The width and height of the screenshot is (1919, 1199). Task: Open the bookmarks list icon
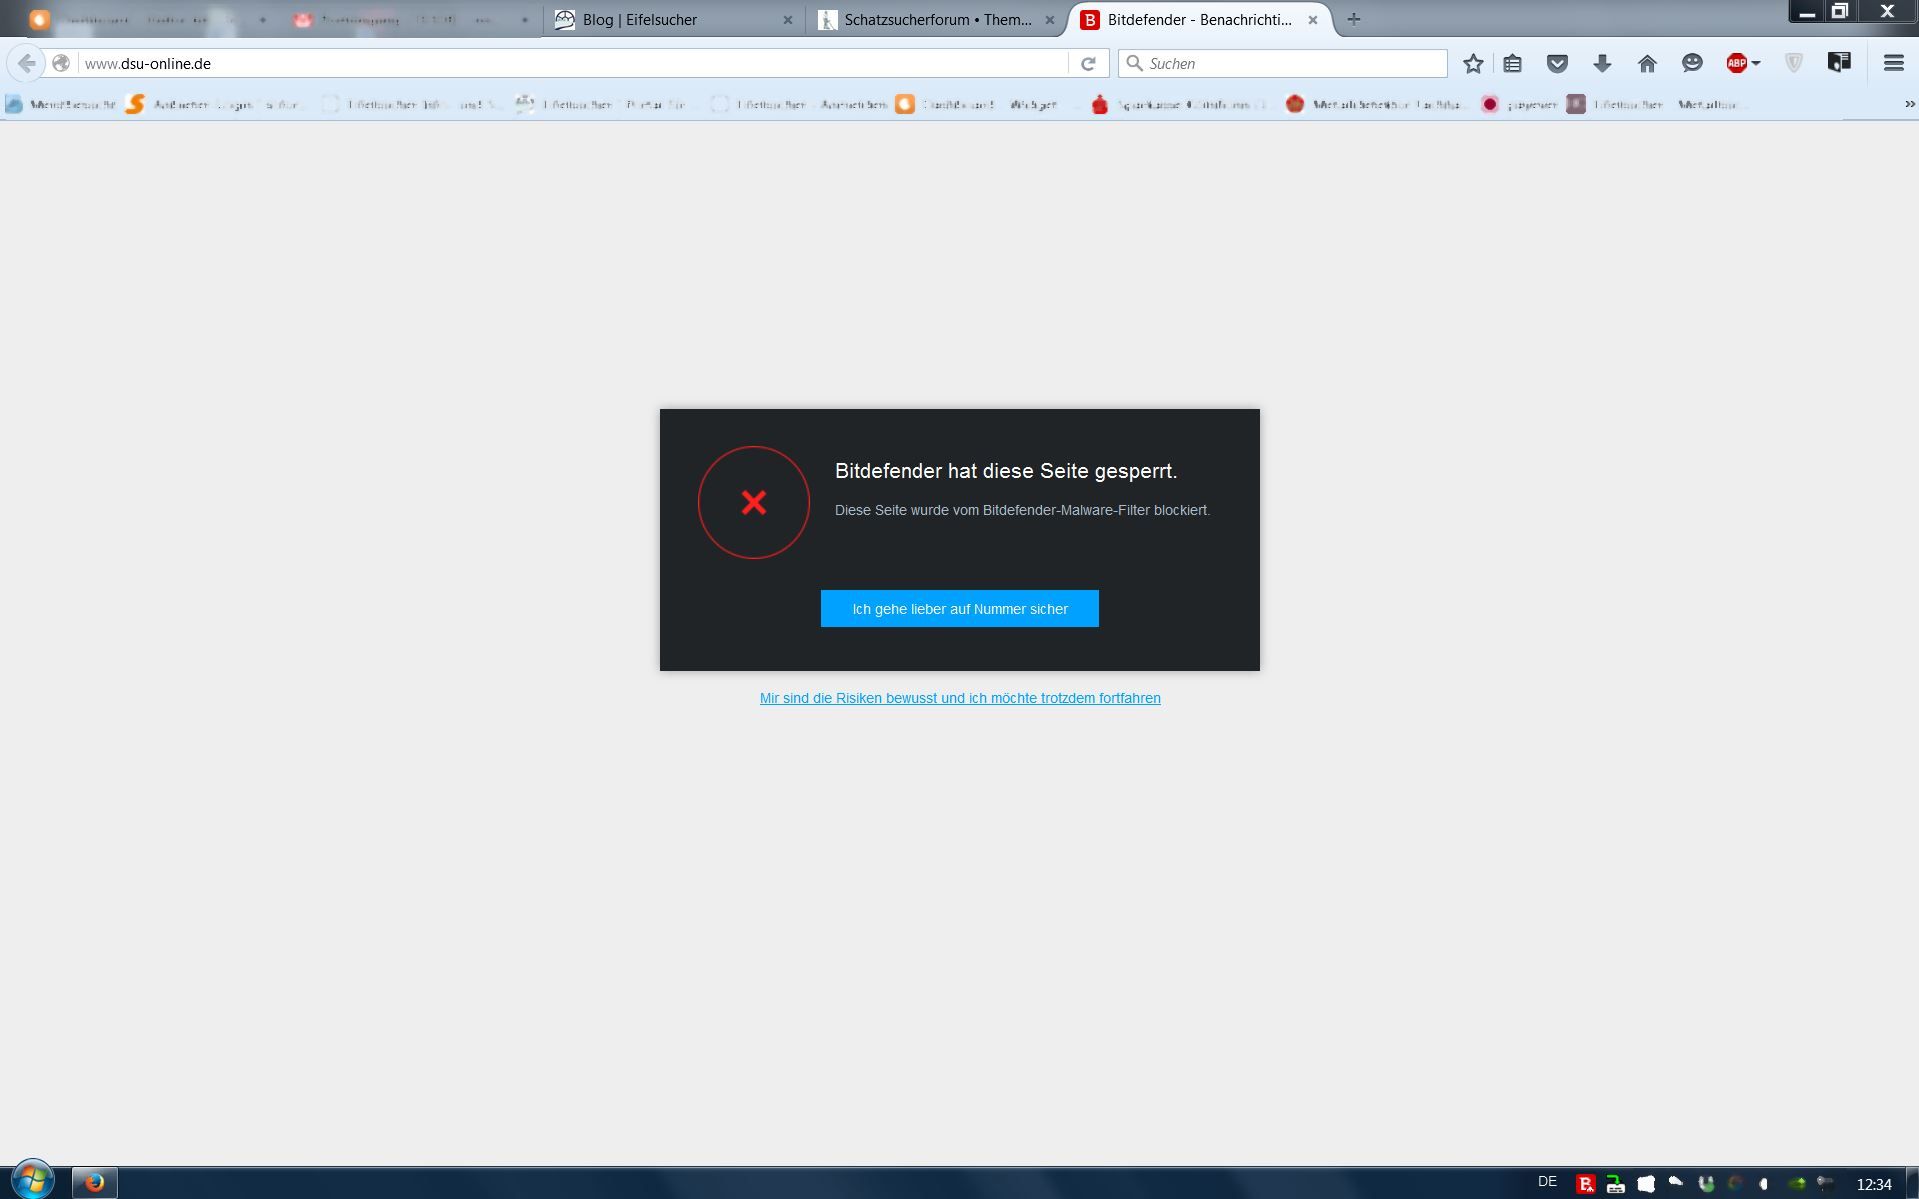(1512, 64)
